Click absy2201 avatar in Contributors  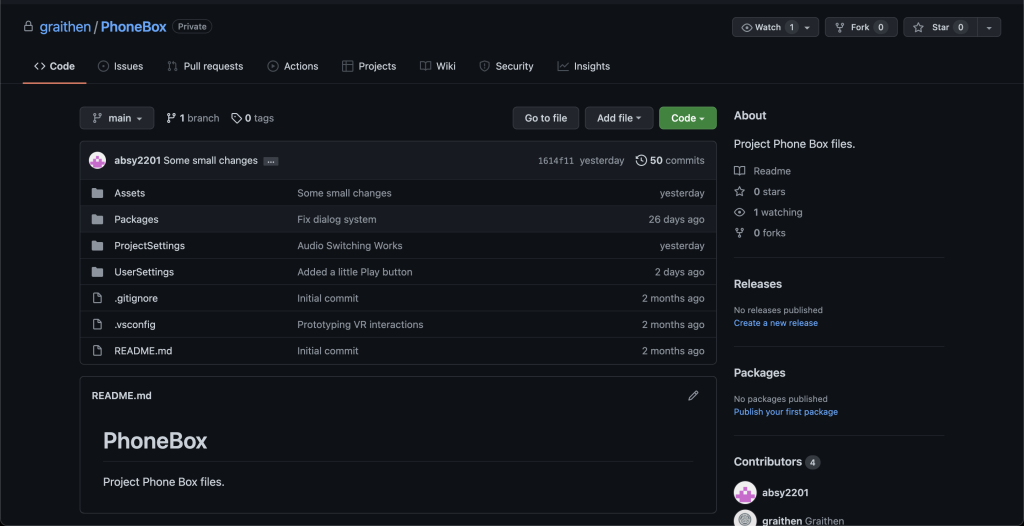coord(745,493)
